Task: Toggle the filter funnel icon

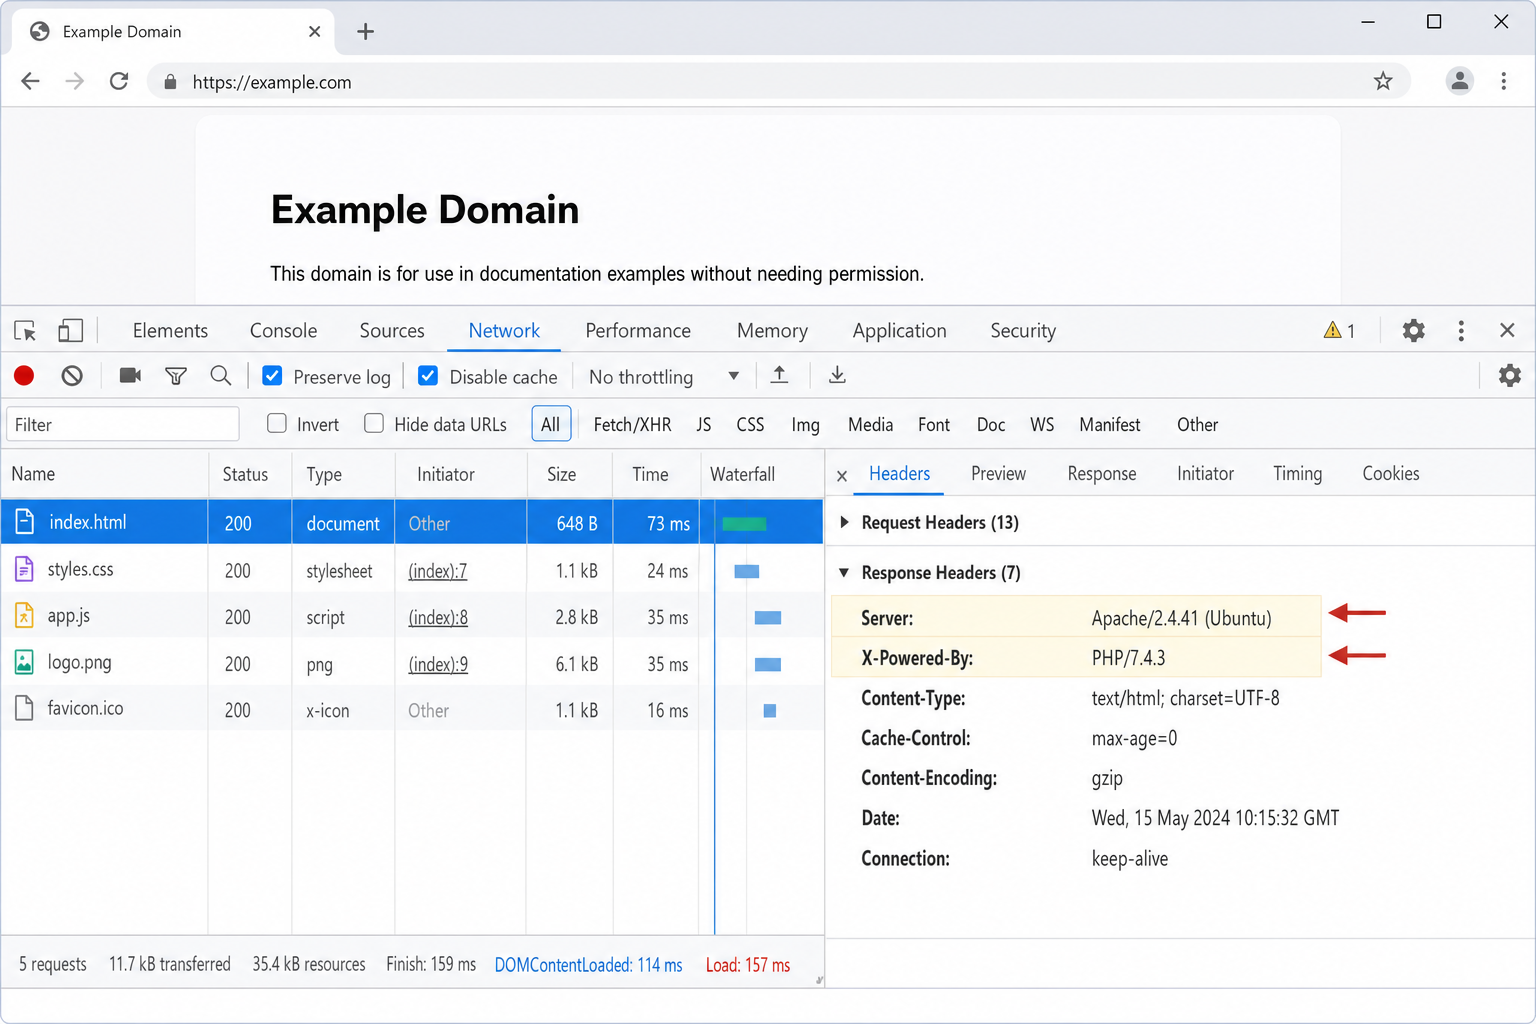Action: coord(176,376)
